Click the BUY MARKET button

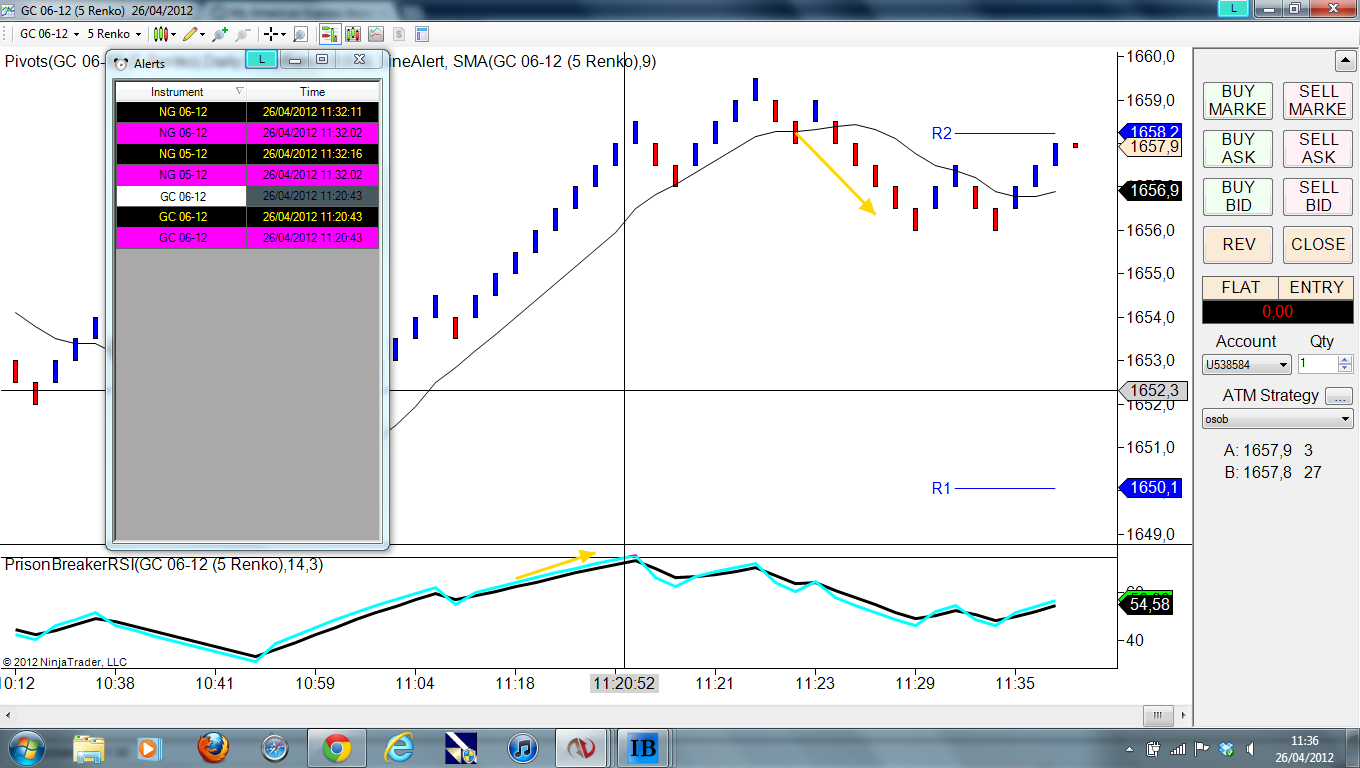tap(1238, 100)
